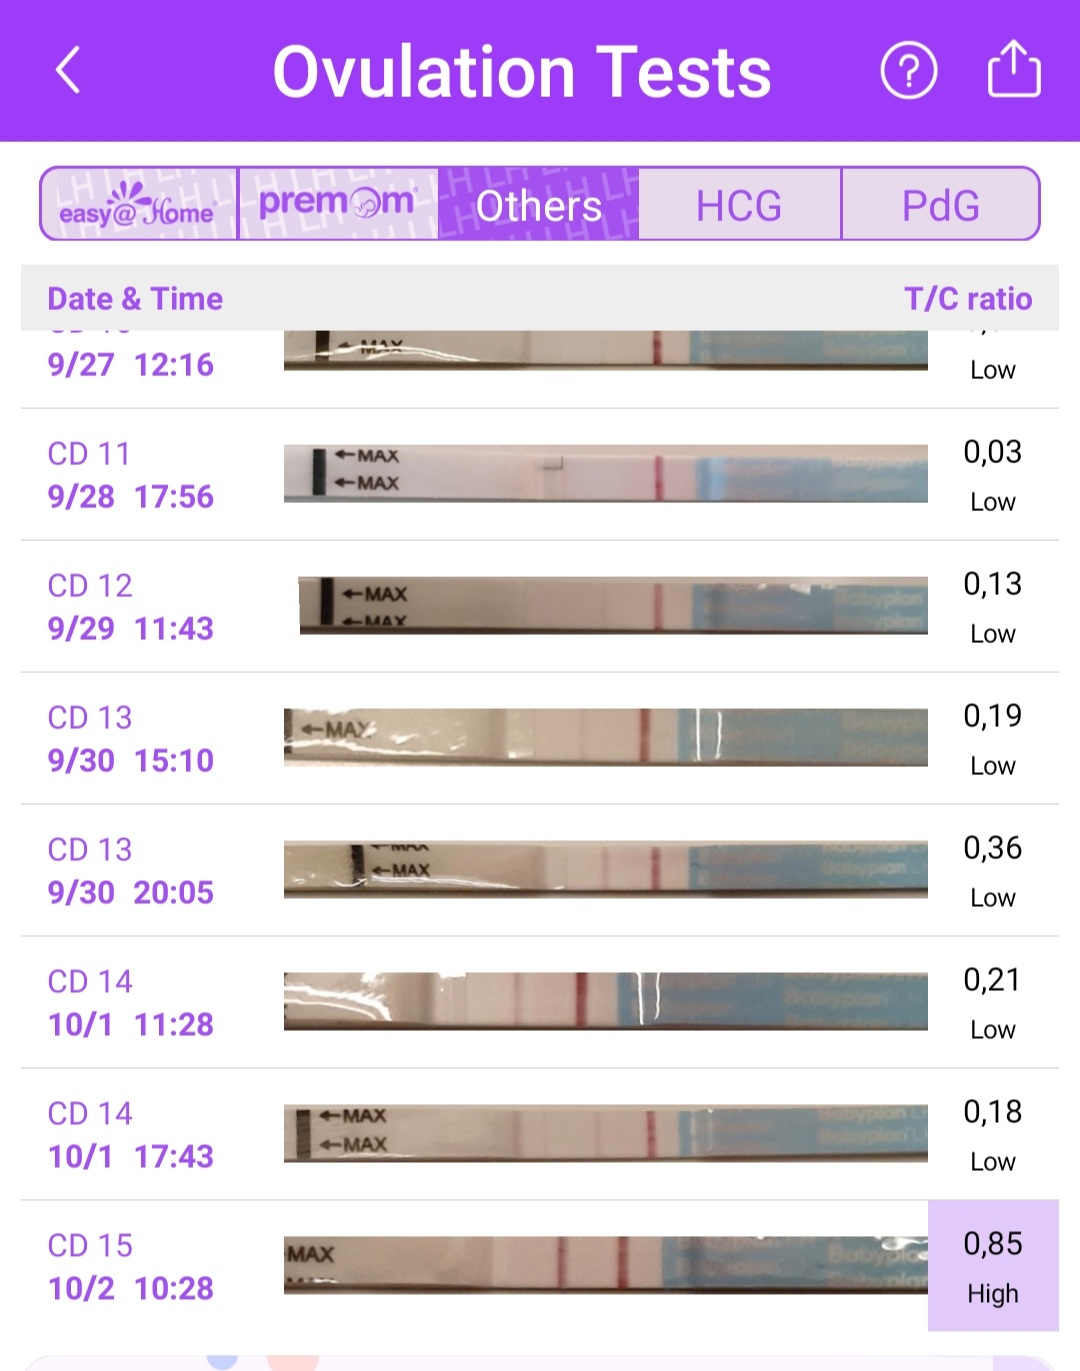This screenshot has height=1371, width=1080.
Task: Select the CD 15 10/2 10:28 date entry
Action: coord(131,1266)
